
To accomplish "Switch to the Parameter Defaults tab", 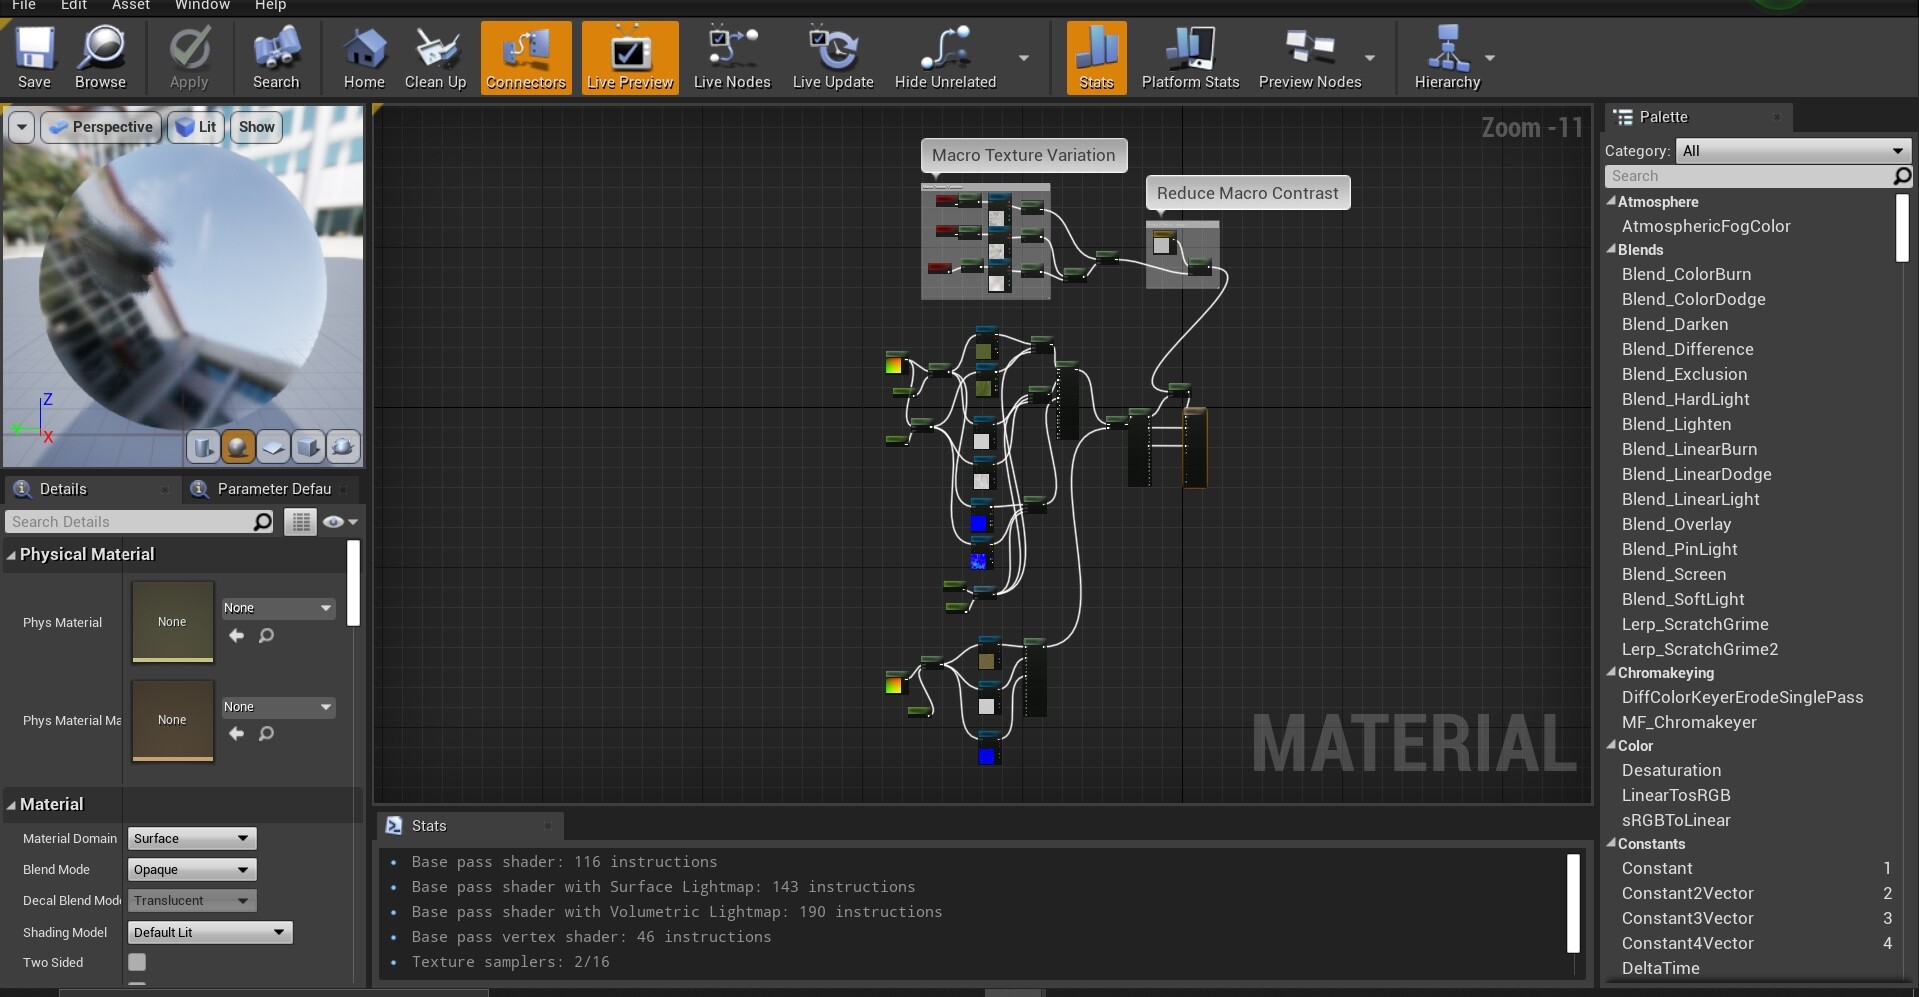I will 273,489.
